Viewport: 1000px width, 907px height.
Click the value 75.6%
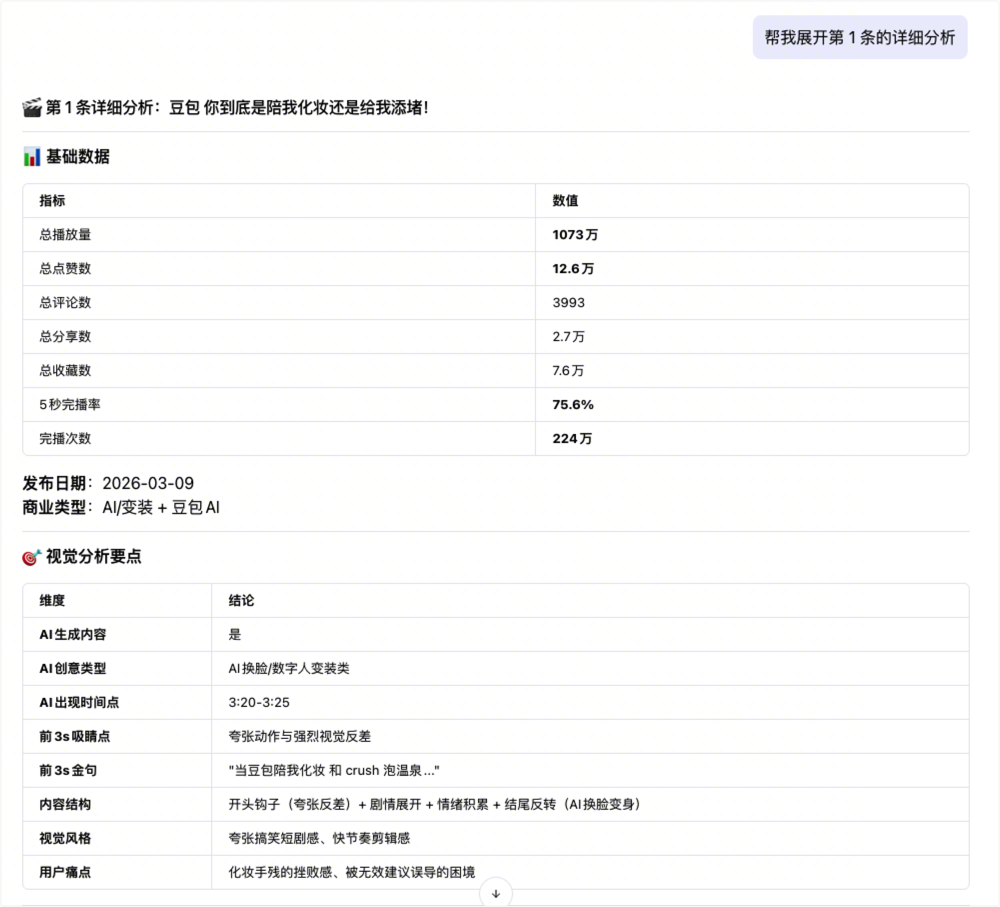(x=573, y=404)
